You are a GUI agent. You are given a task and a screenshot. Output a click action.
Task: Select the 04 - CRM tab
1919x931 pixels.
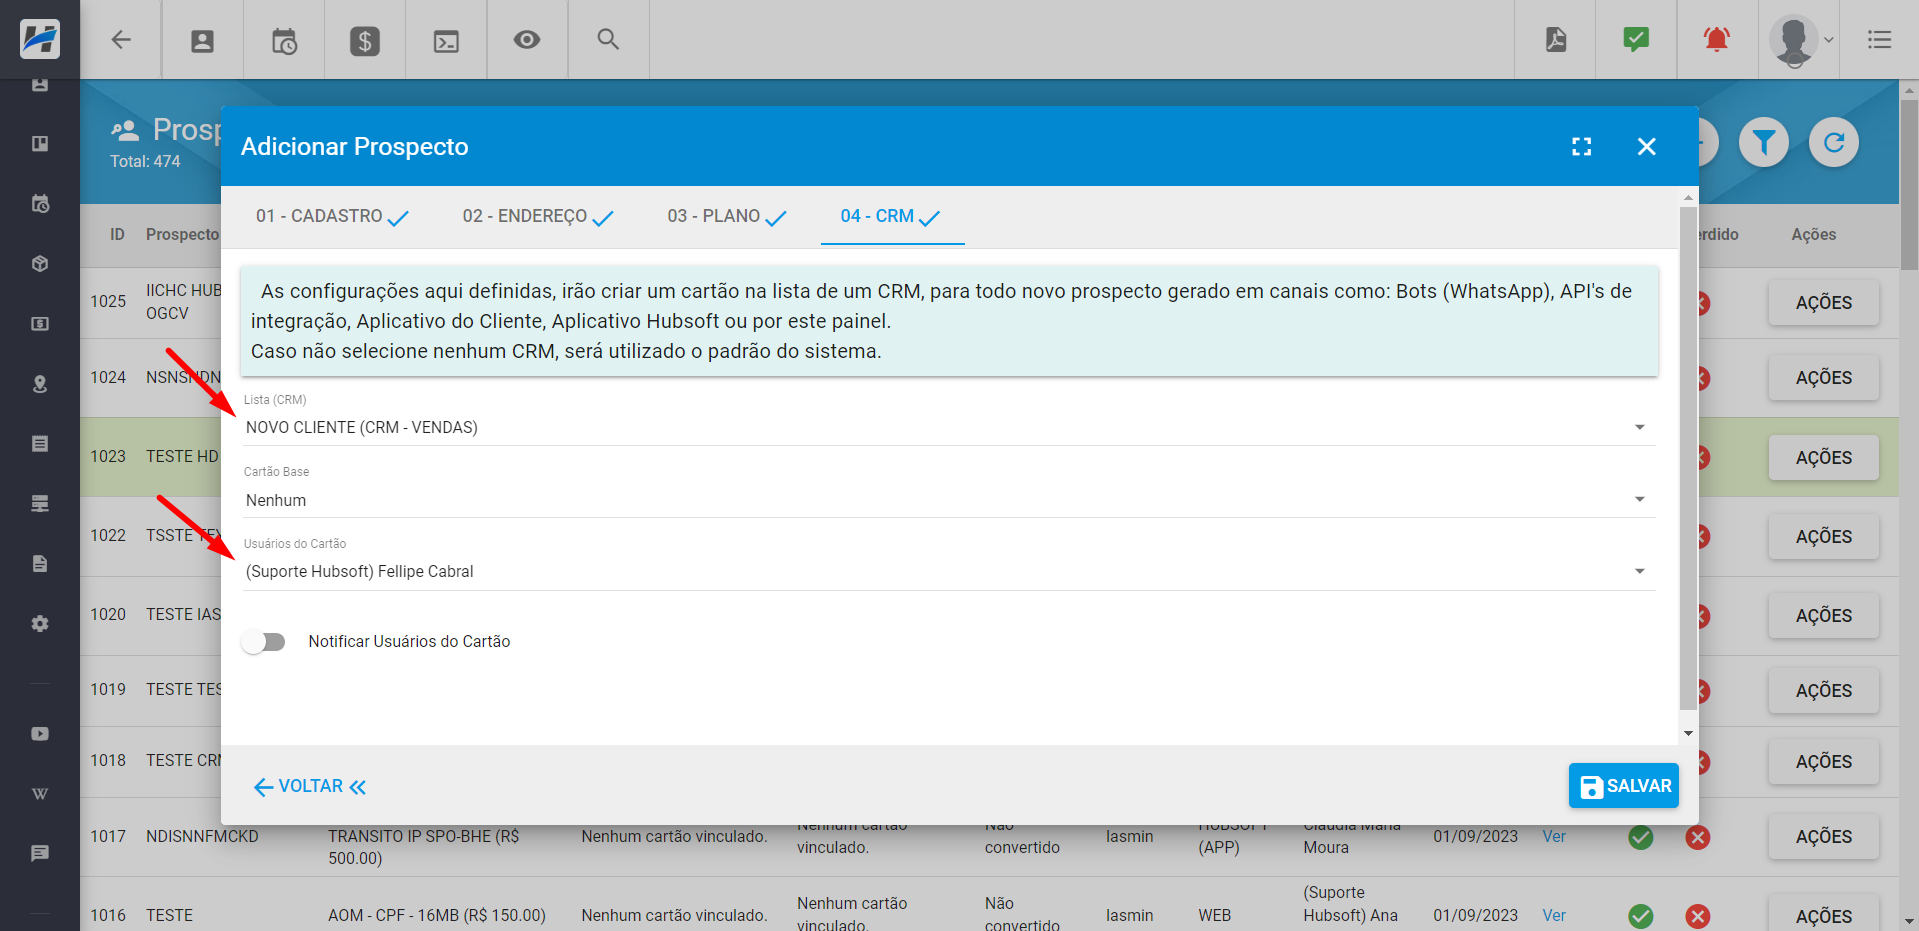click(892, 216)
